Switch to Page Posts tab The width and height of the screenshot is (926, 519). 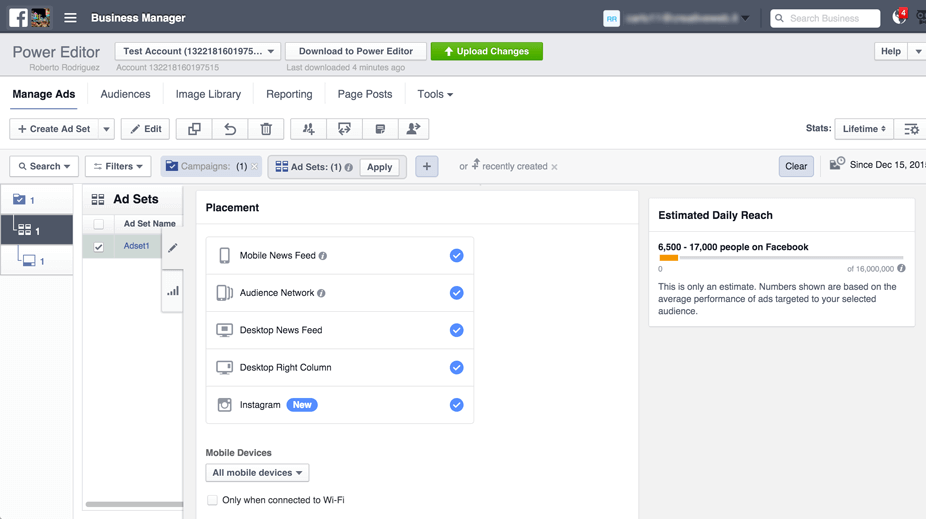(x=364, y=94)
